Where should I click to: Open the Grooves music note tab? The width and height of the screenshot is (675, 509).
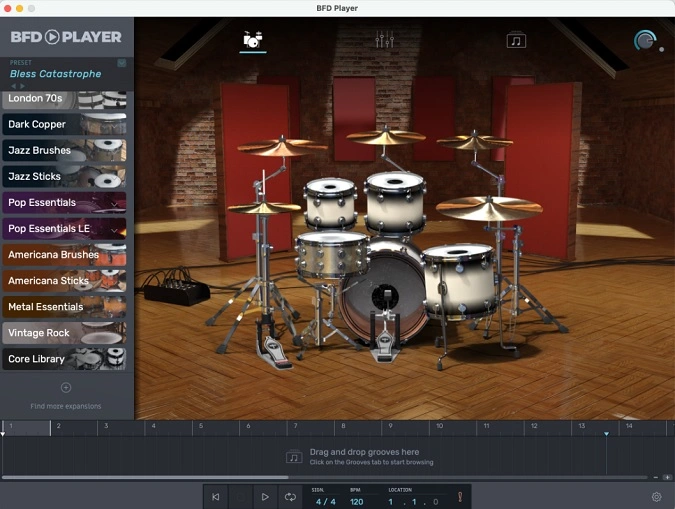516,40
